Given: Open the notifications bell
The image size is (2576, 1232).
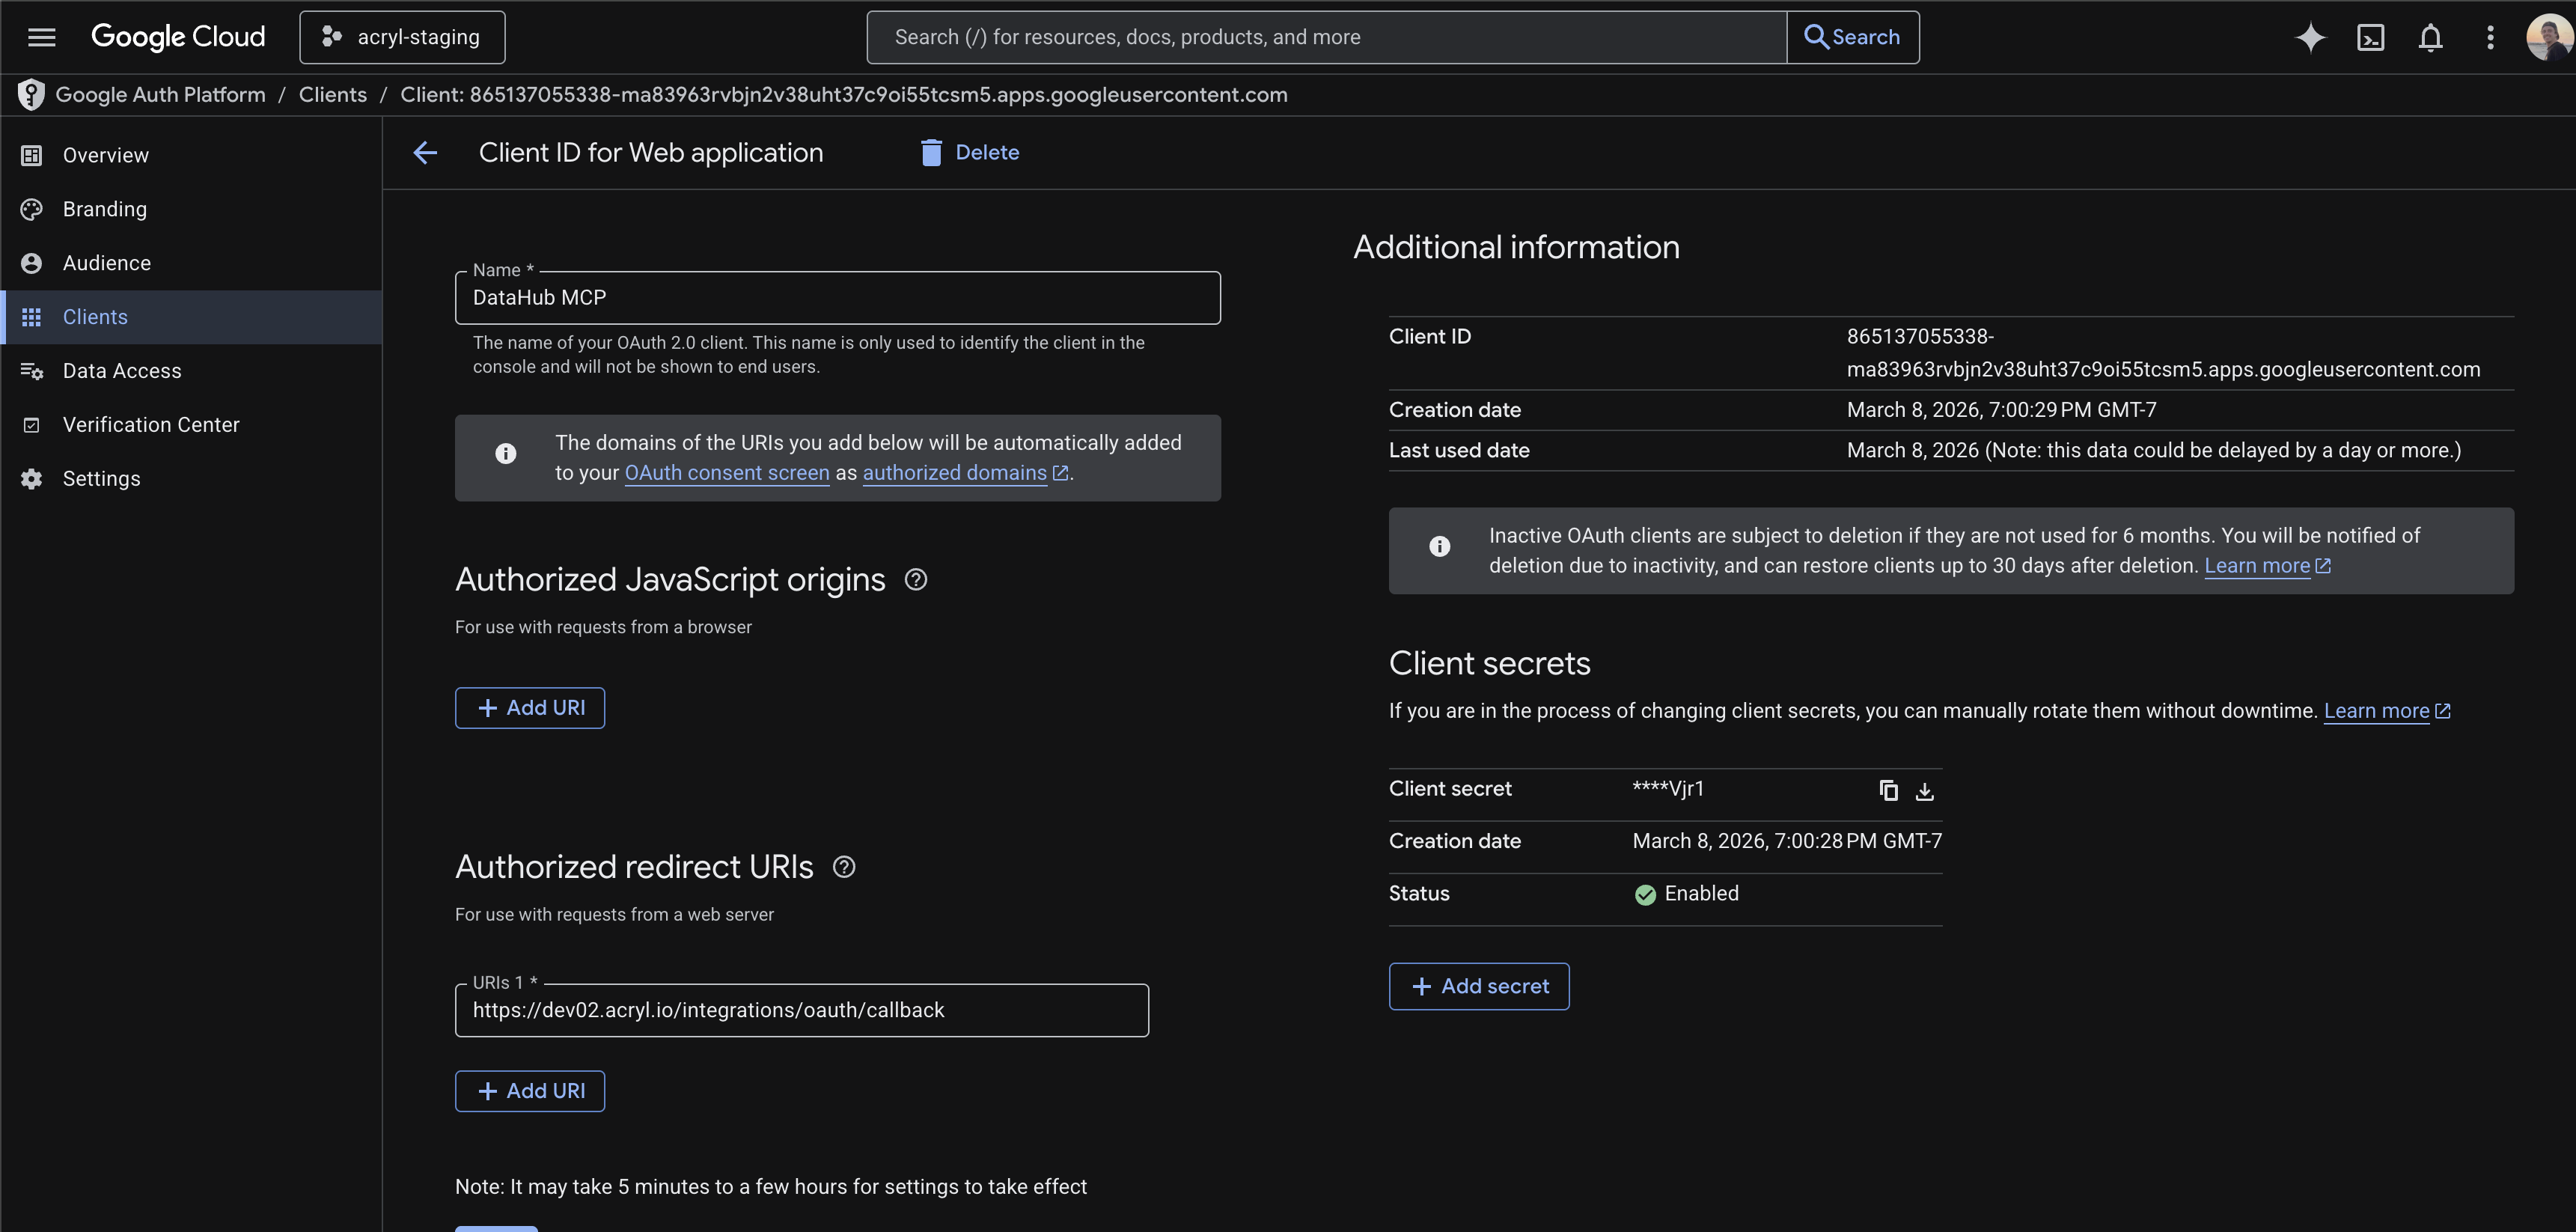Looking at the screenshot, I should pos(2431,37).
